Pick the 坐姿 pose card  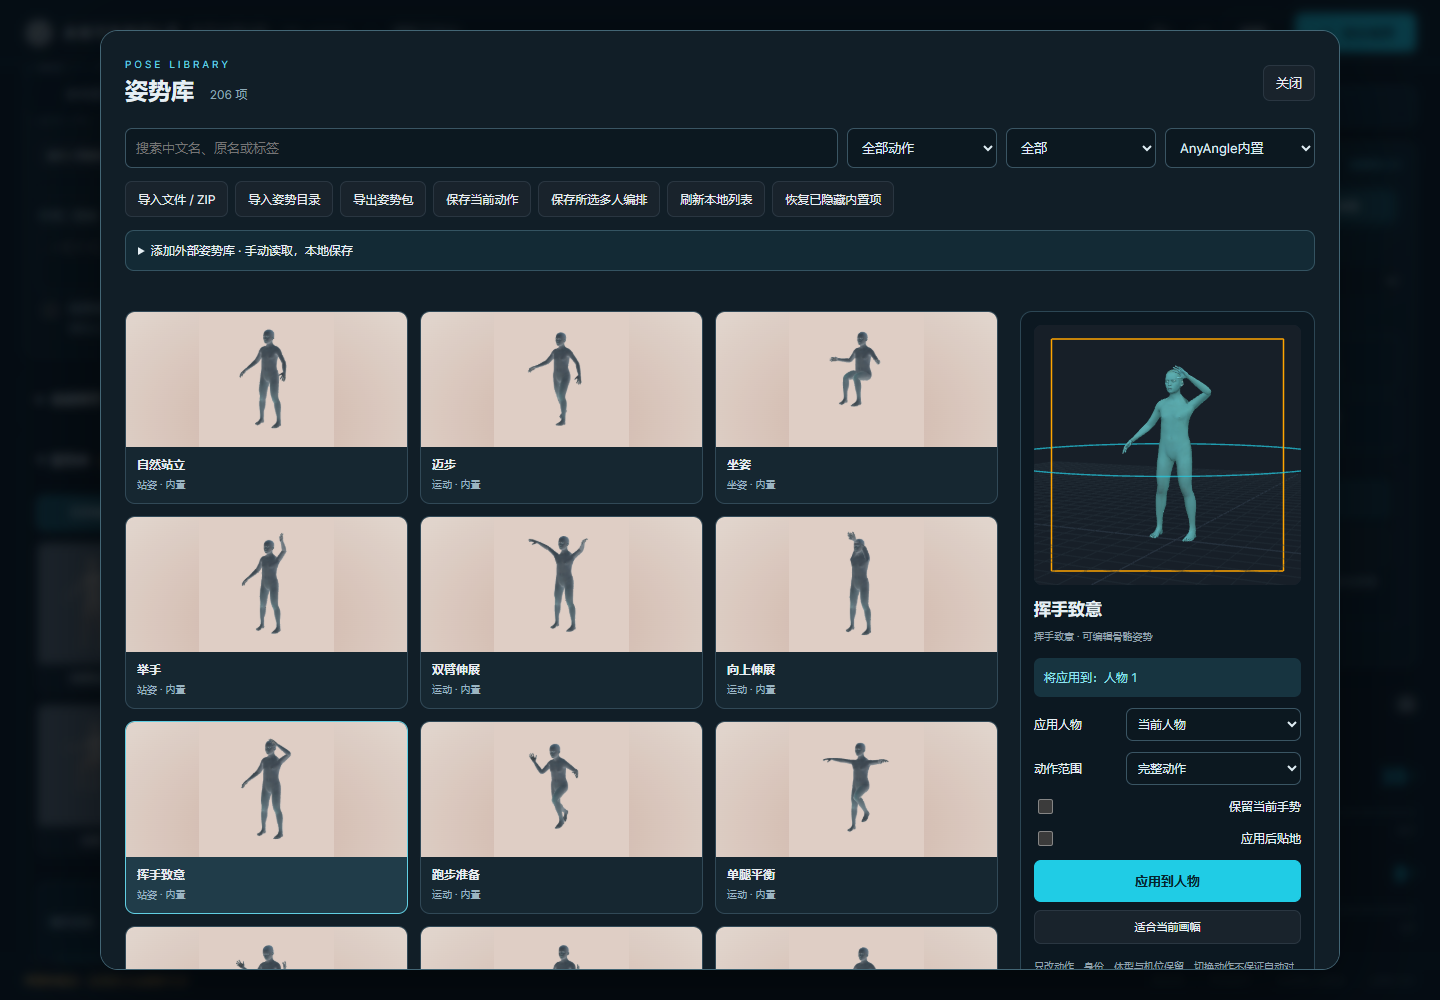pos(856,407)
